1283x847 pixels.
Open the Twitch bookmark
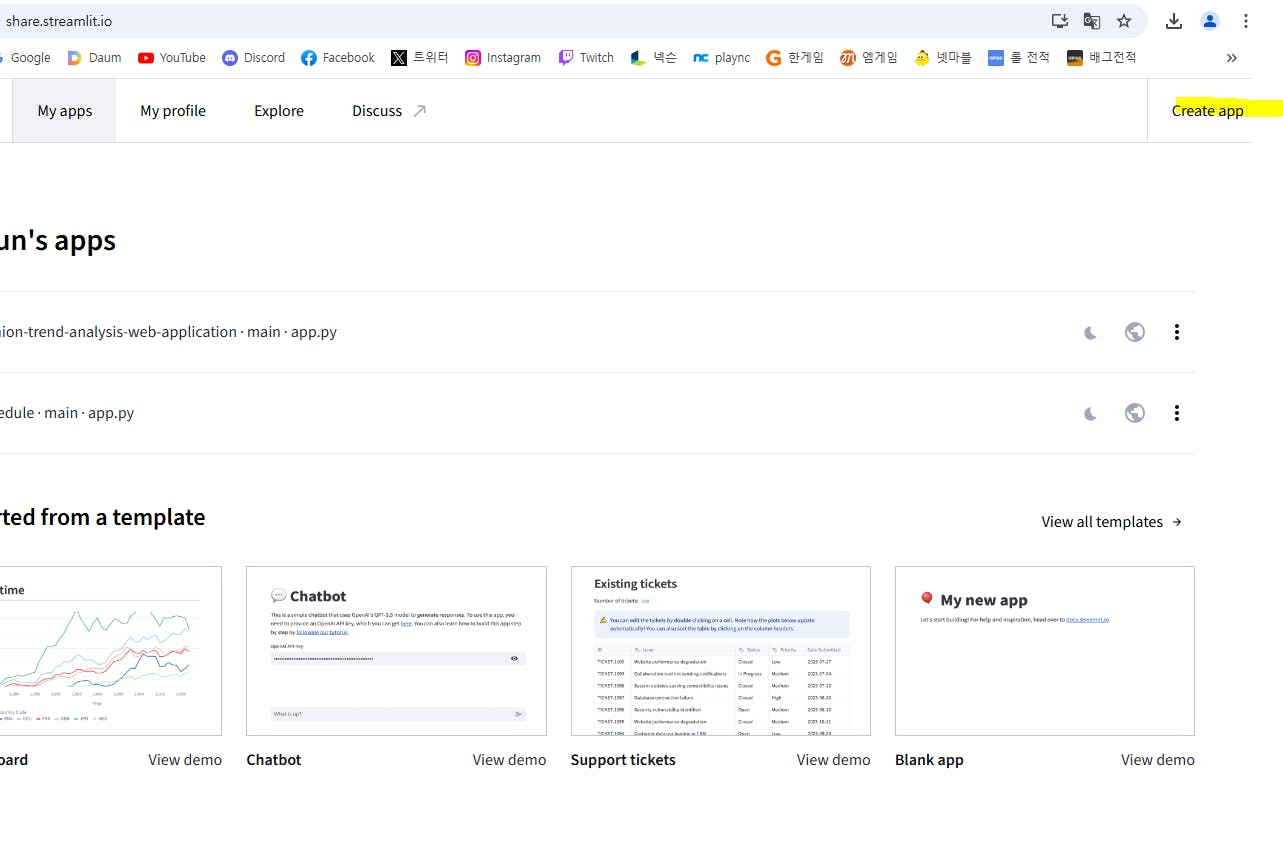click(586, 58)
